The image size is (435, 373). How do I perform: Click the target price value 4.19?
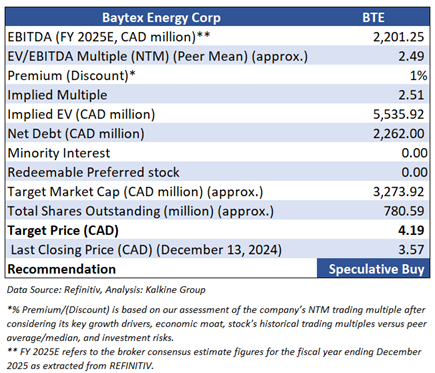pyautogui.click(x=411, y=230)
